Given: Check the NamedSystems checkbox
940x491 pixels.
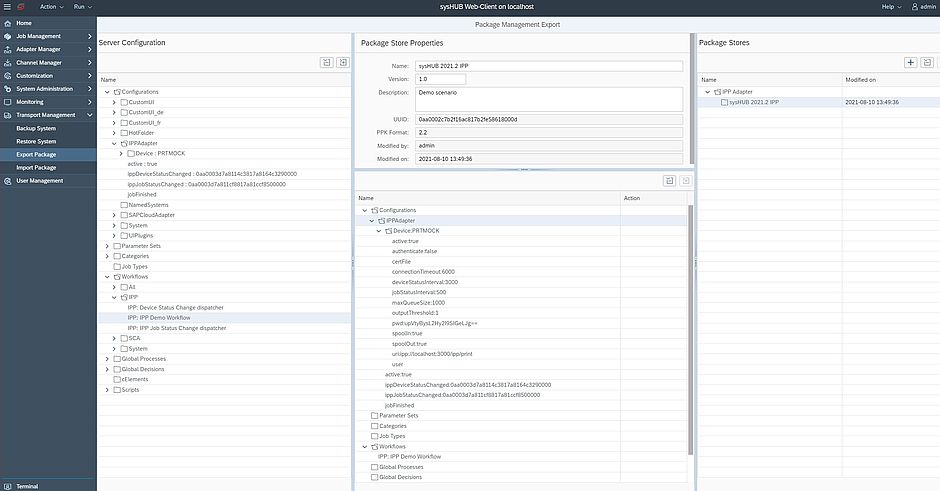Looking at the screenshot, I should pos(124,205).
